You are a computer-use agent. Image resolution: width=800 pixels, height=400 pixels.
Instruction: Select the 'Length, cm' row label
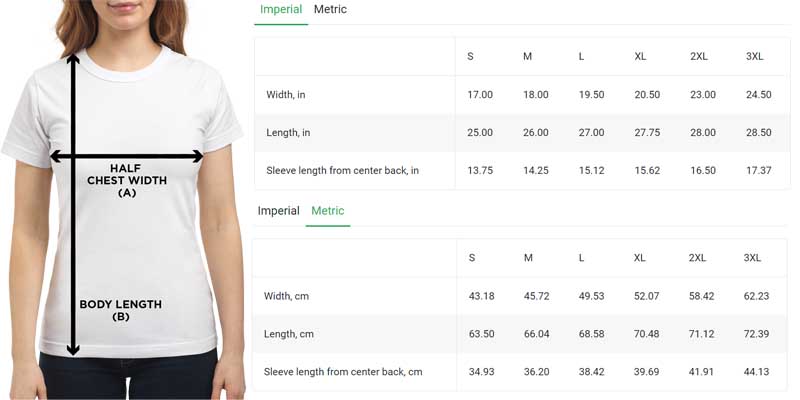click(289, 334)
